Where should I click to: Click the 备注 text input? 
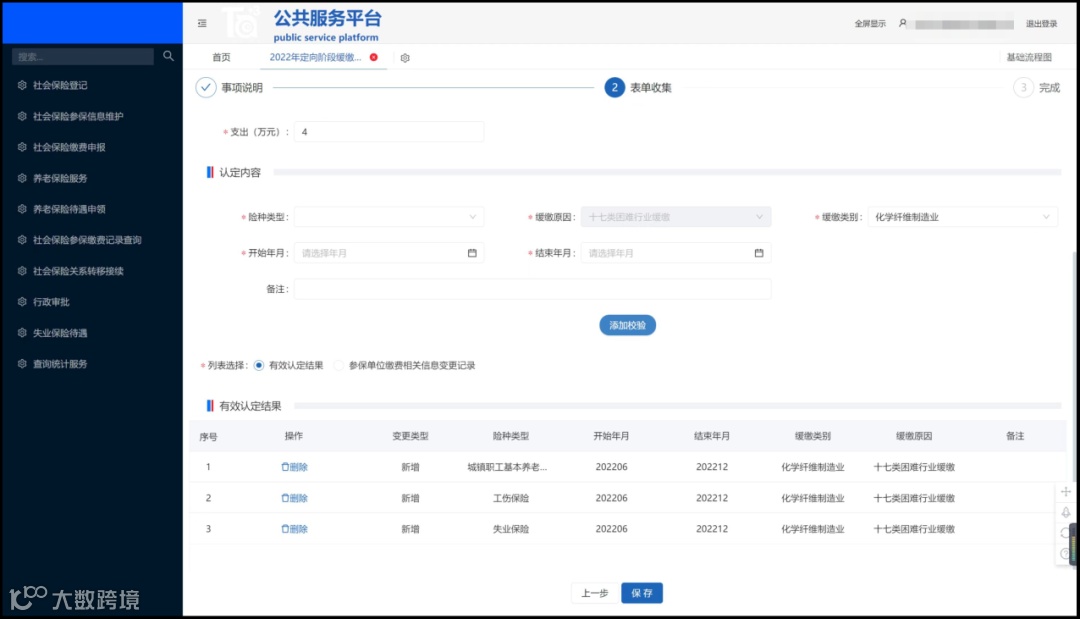coord(532,288)
